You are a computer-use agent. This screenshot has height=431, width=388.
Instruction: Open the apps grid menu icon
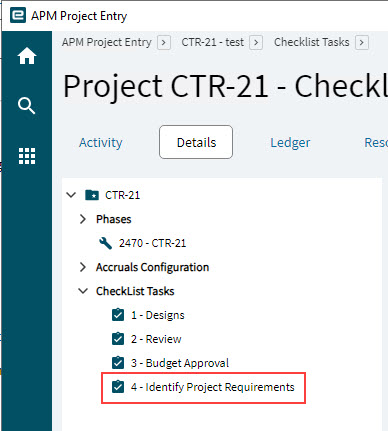(x=27, y=156)
